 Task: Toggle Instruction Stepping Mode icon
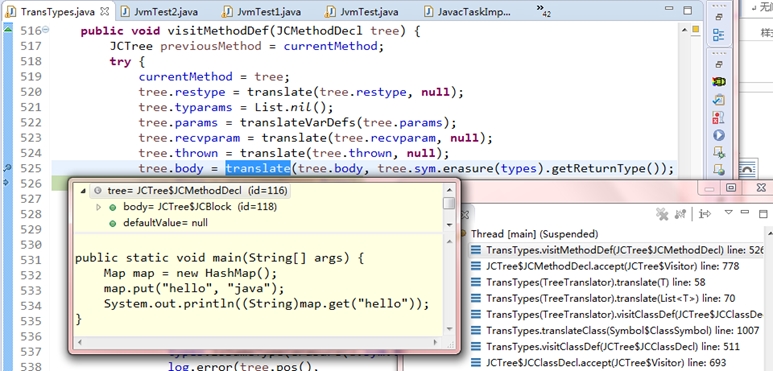click(x=705, y=214)
